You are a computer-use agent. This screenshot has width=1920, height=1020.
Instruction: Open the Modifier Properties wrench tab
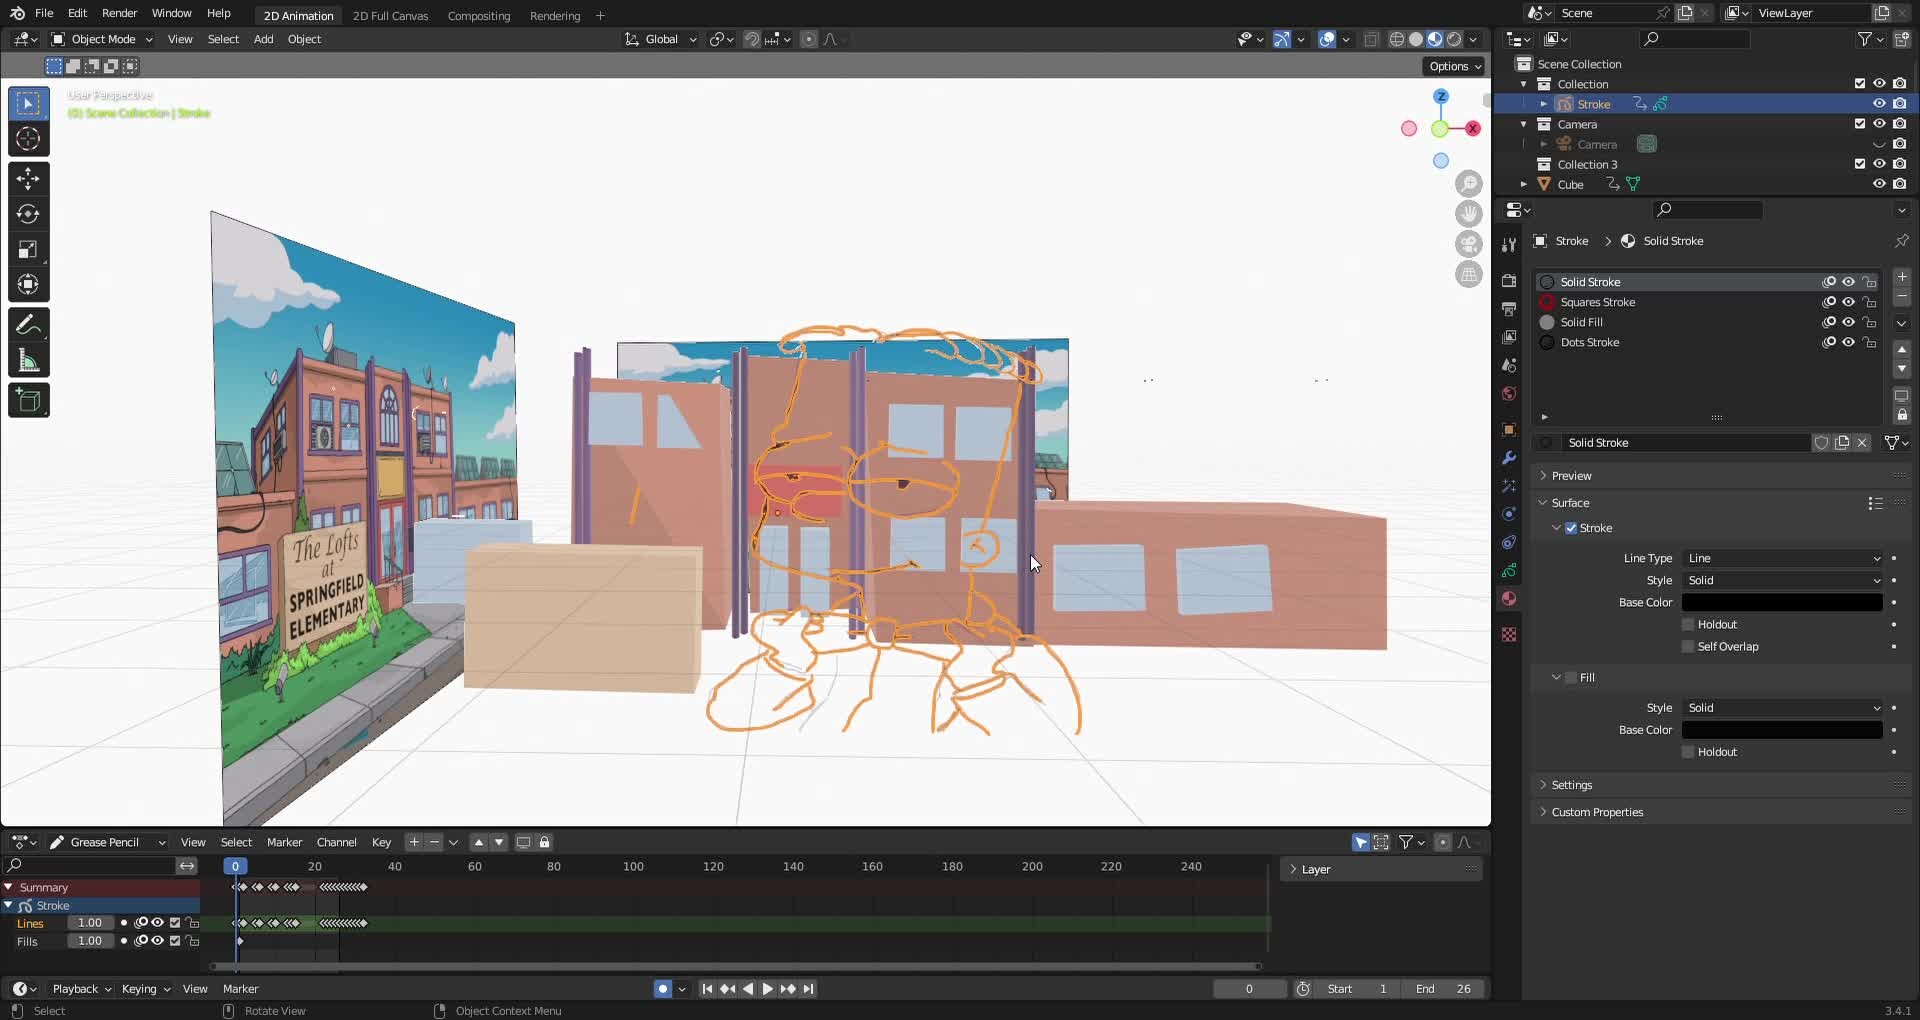1510,457
